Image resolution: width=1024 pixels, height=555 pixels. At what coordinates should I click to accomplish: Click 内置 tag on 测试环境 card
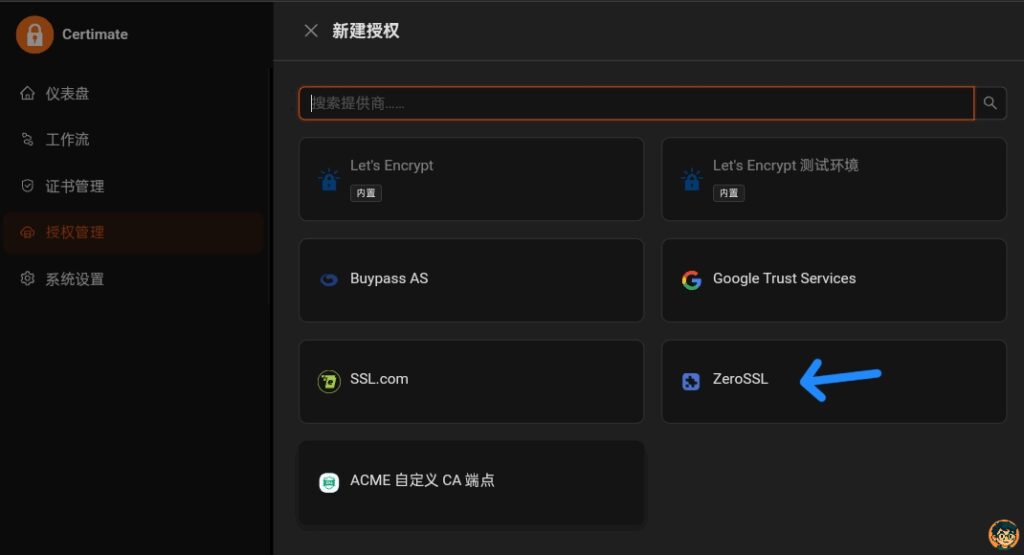(729, 193)
